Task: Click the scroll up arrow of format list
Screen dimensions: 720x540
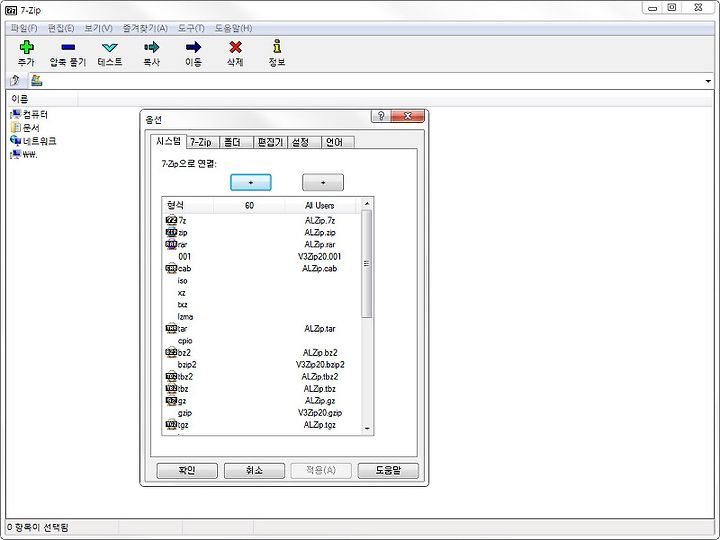Action: [366, 203]
